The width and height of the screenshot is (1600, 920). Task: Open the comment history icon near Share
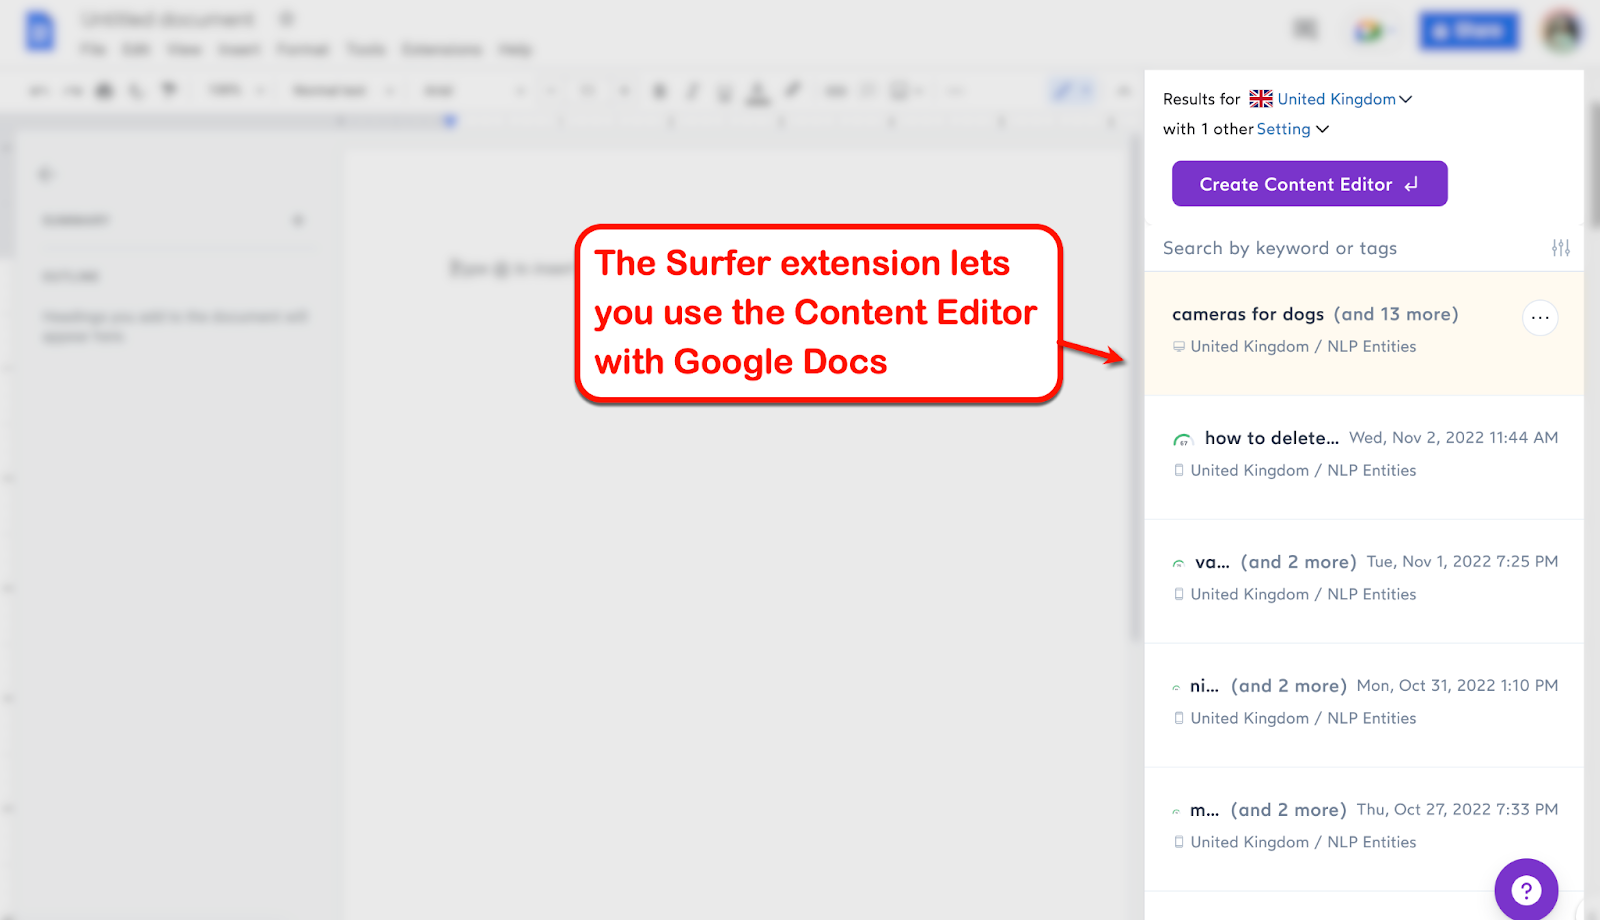[1306, 30]
